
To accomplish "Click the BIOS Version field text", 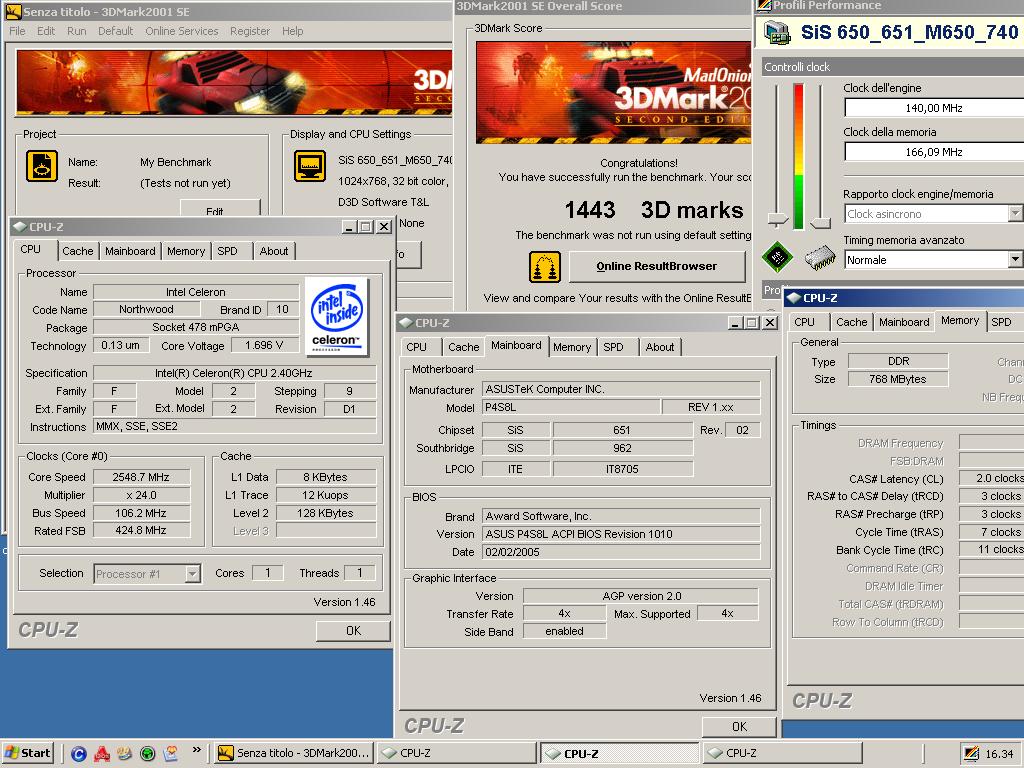I will tap(621, 534).
